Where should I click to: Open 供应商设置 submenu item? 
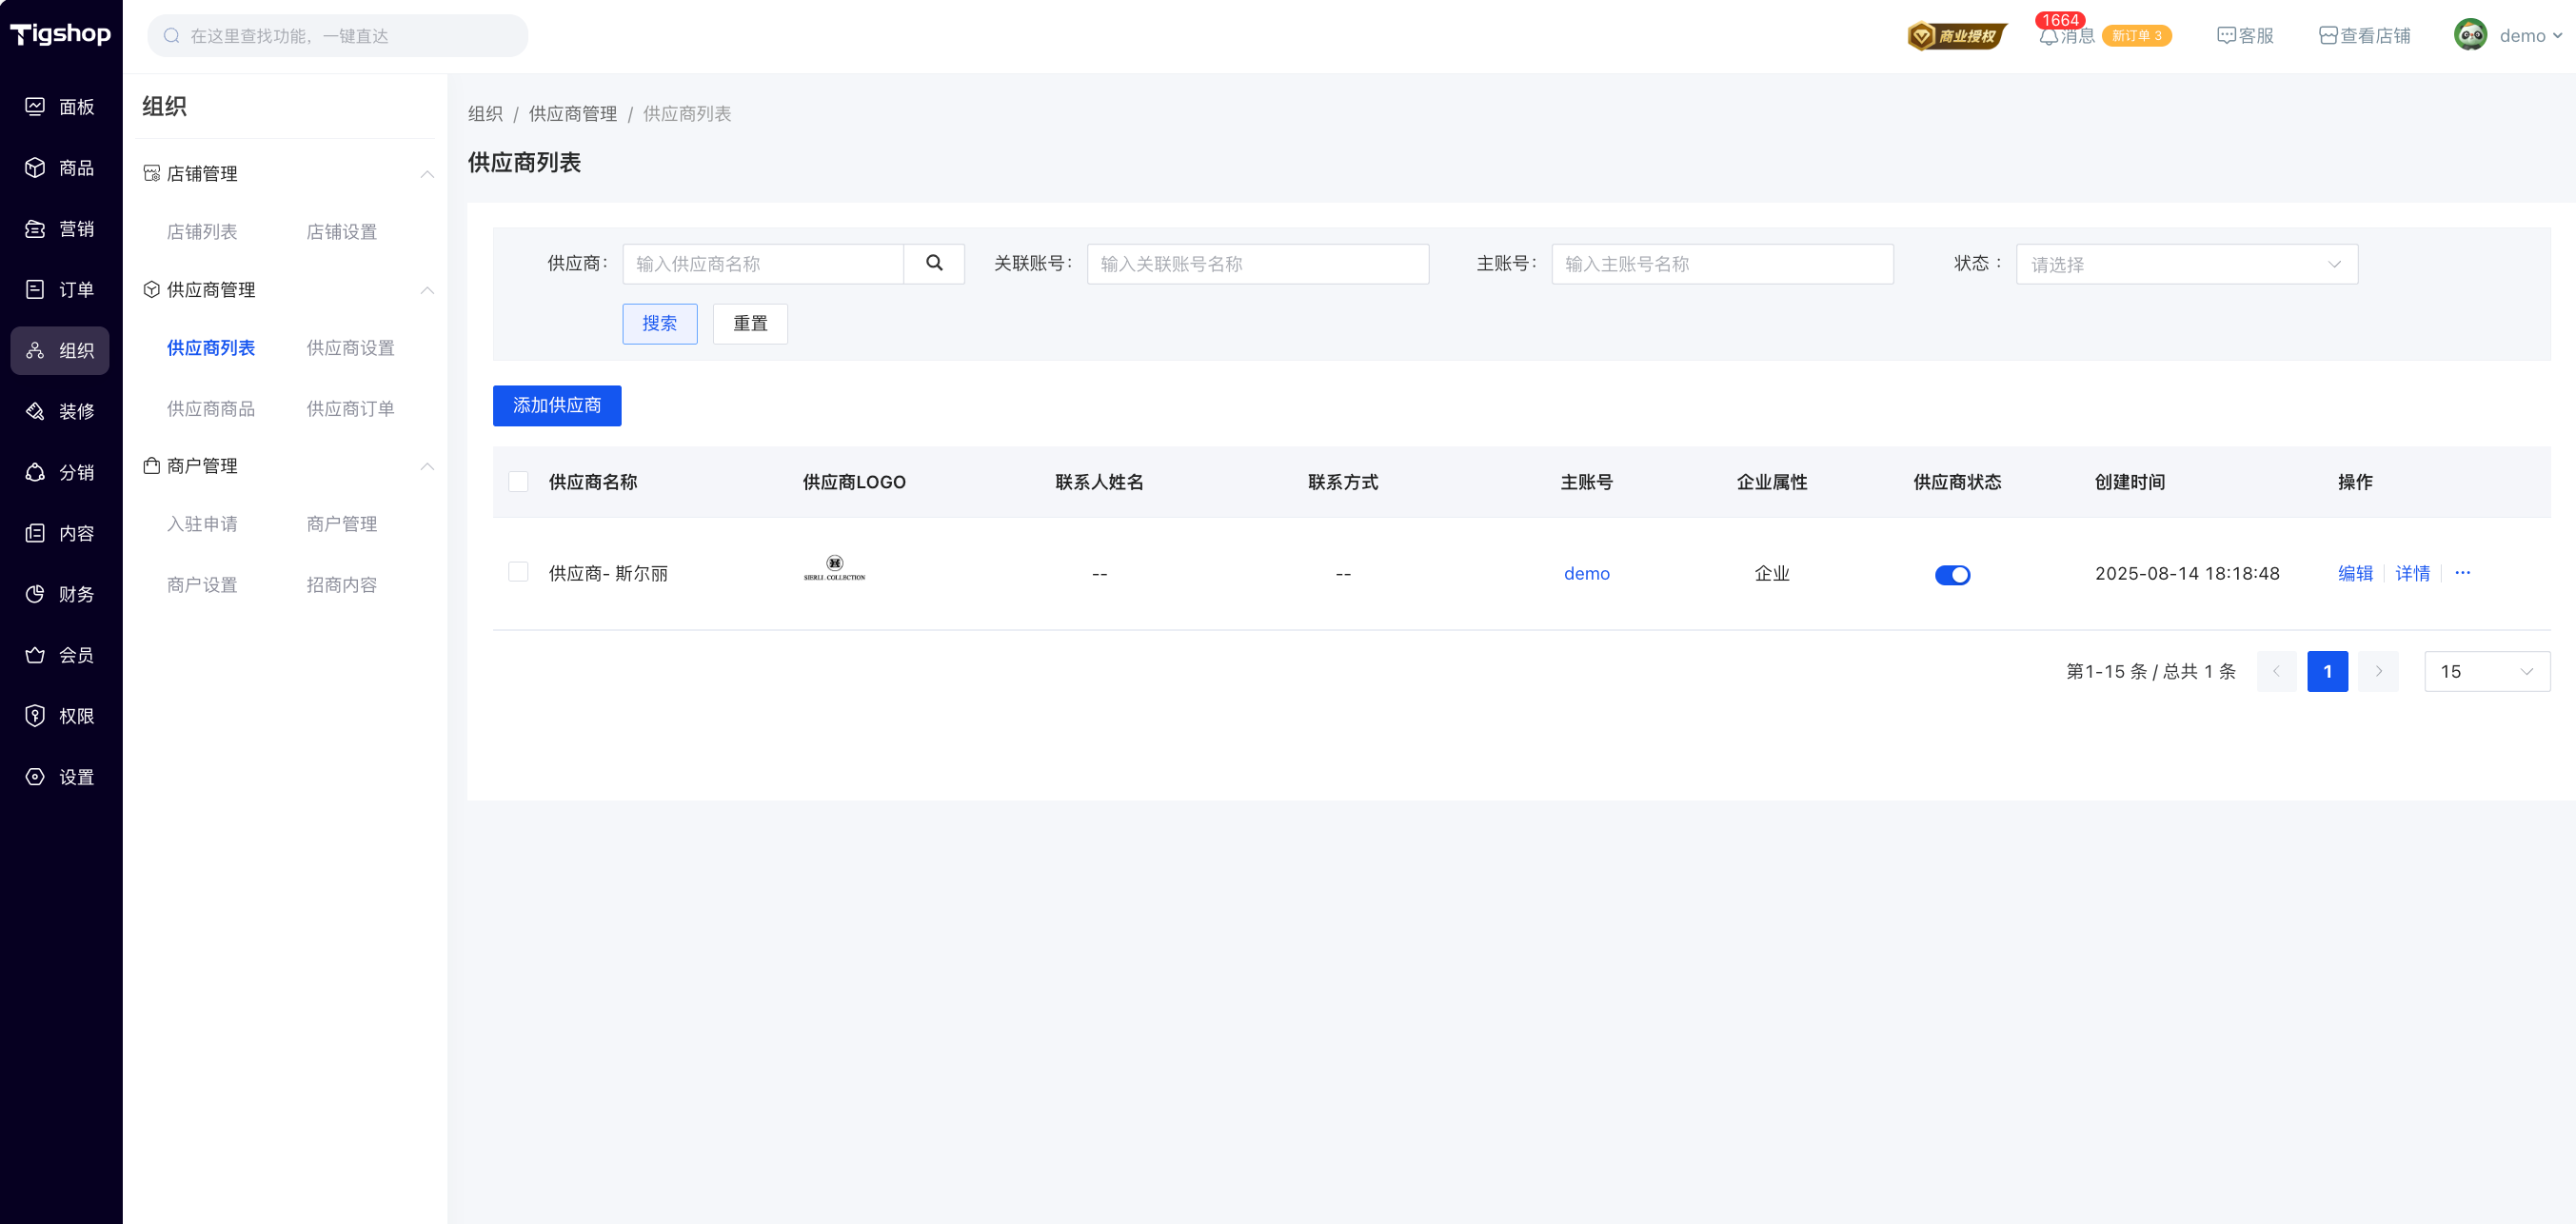[350, 348]
